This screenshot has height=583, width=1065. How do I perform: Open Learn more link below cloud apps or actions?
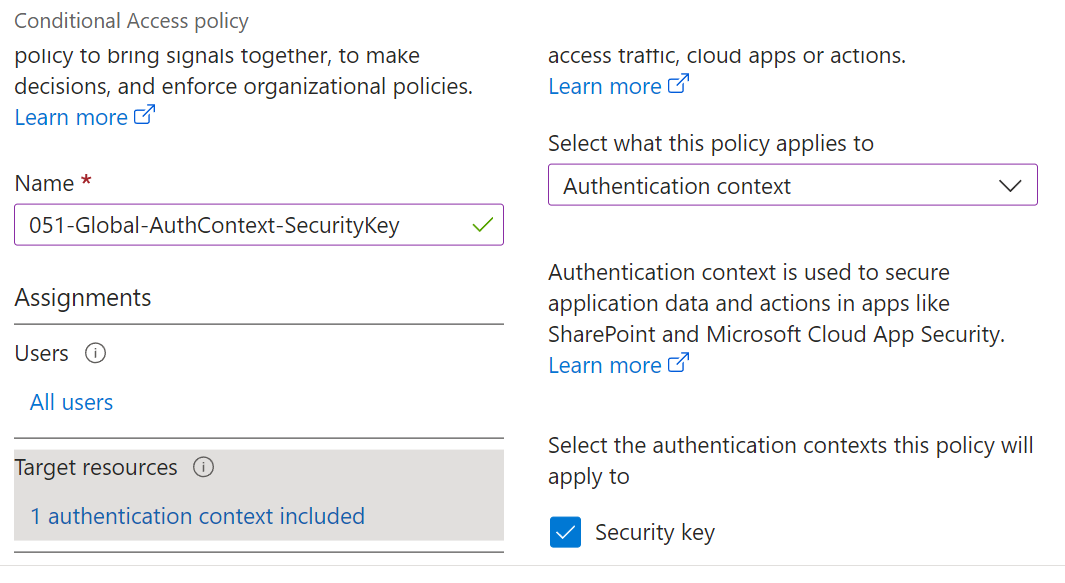click(604, 86)
